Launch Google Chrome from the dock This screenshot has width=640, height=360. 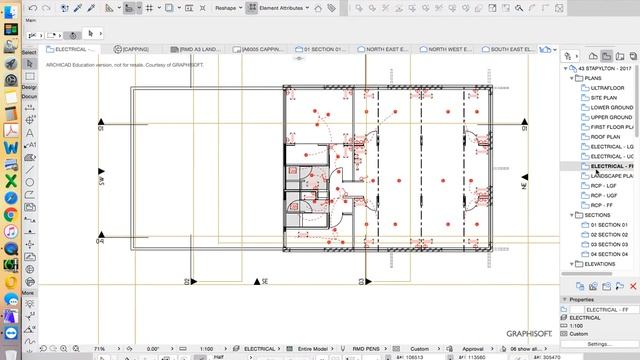pos(11,215)
